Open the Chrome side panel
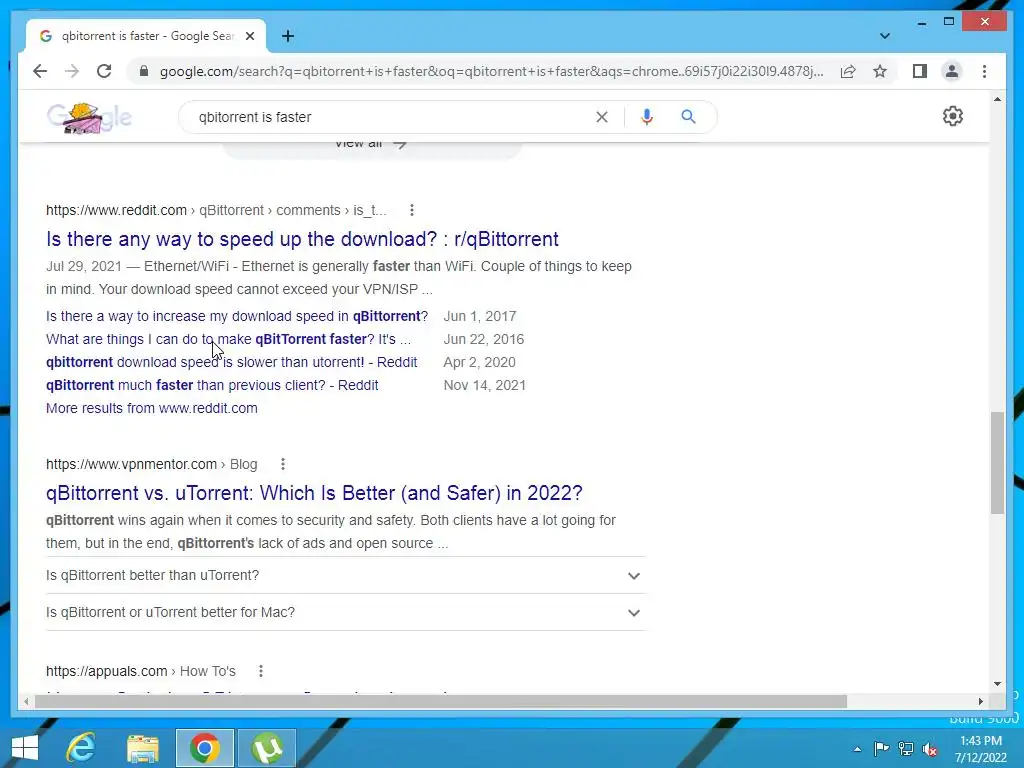Viewport: 1024px width, 768px height. click(920, 71)
